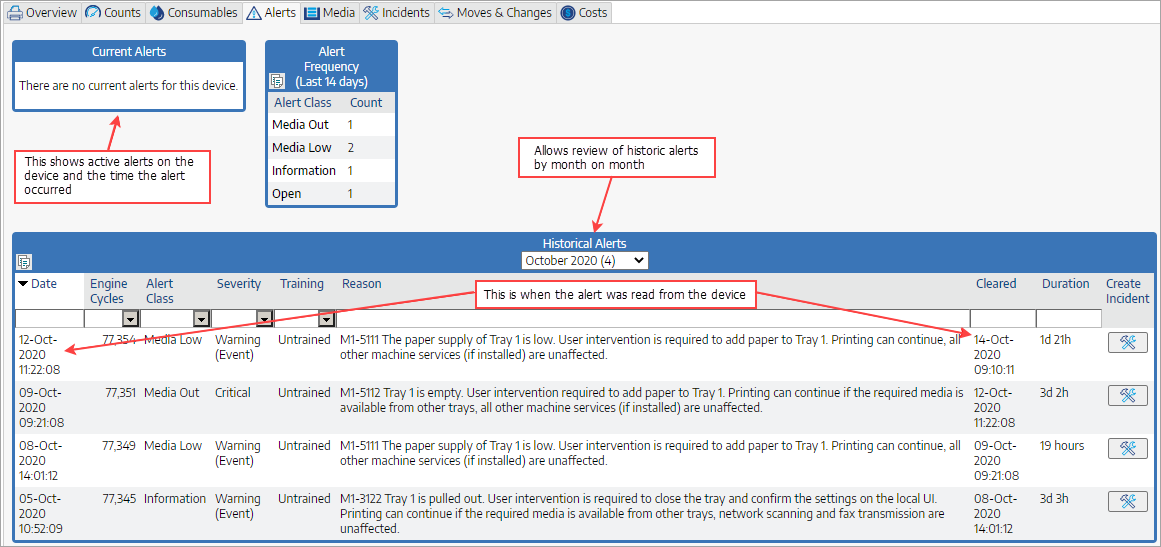Click the Duration filter input field

pyautogui.click(x=1068, y=318)
